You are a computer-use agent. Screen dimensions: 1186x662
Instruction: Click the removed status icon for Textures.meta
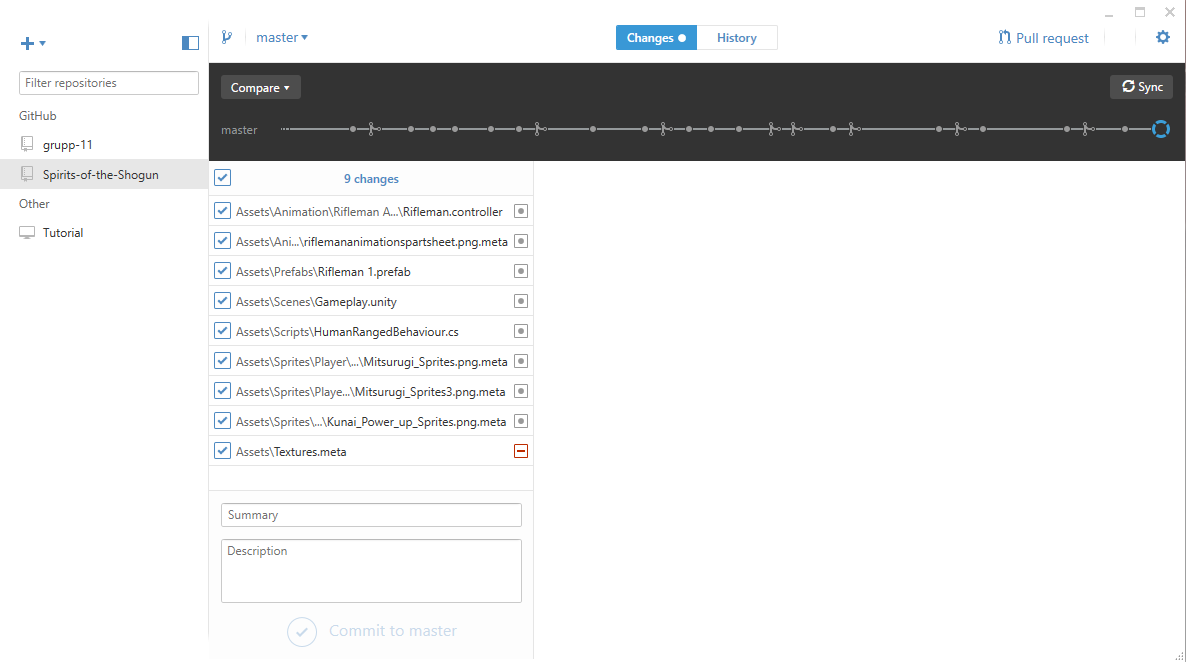pos(520,450)
